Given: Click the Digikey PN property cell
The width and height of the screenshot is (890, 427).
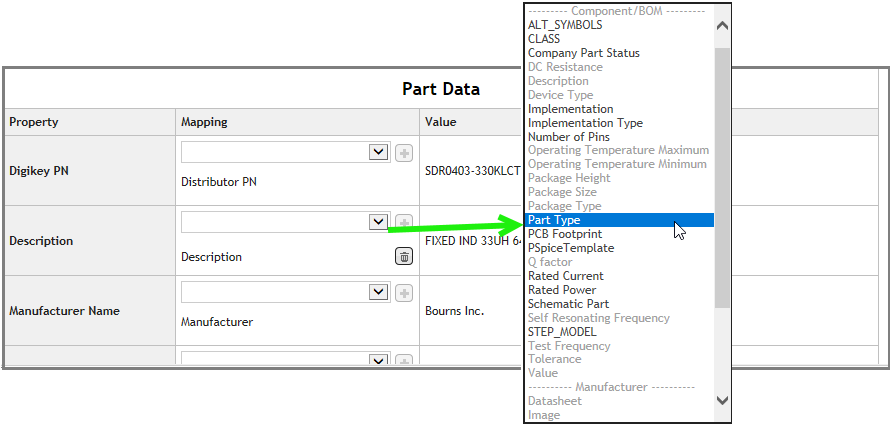Looking at the screenshot, I should point(90,170).
